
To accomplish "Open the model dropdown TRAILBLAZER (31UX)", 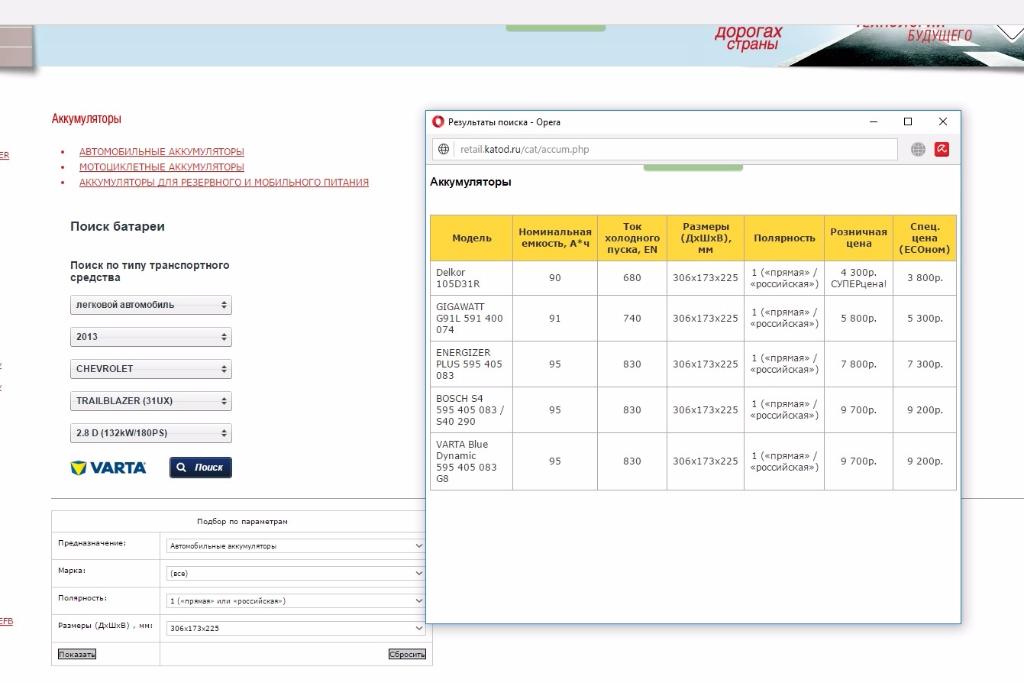I will coord(151,401).
